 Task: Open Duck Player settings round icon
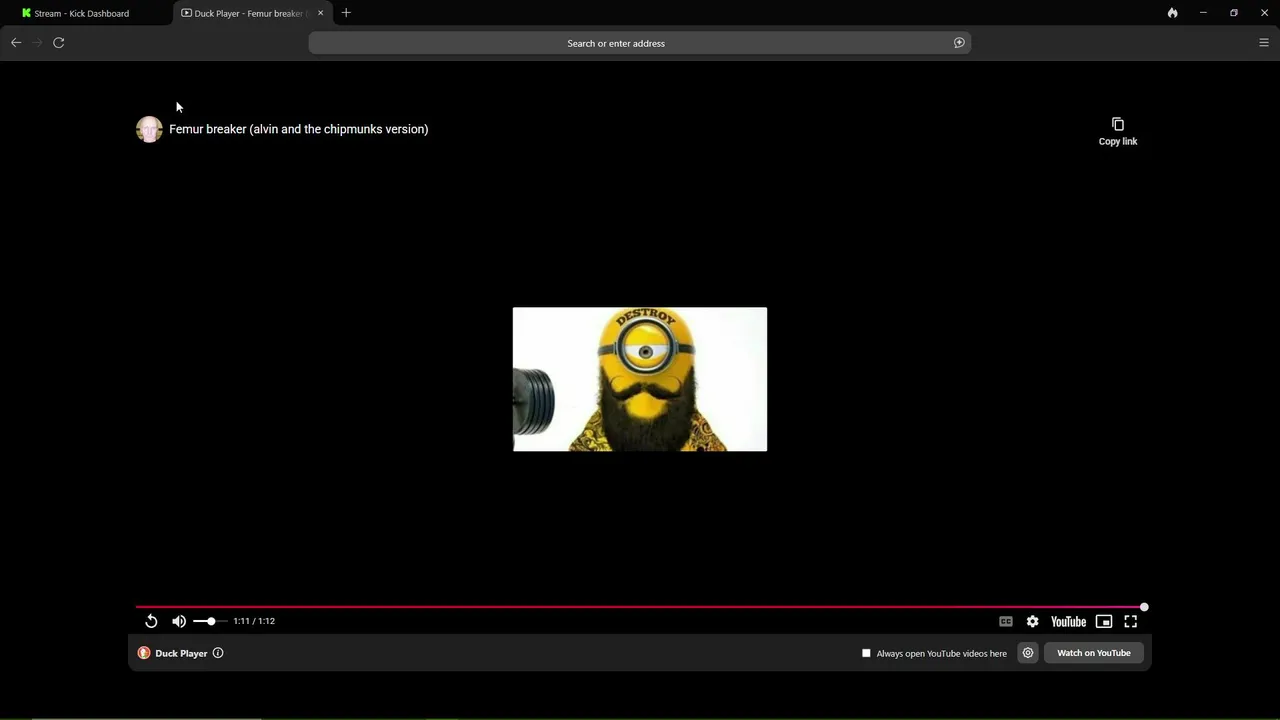1028,653
